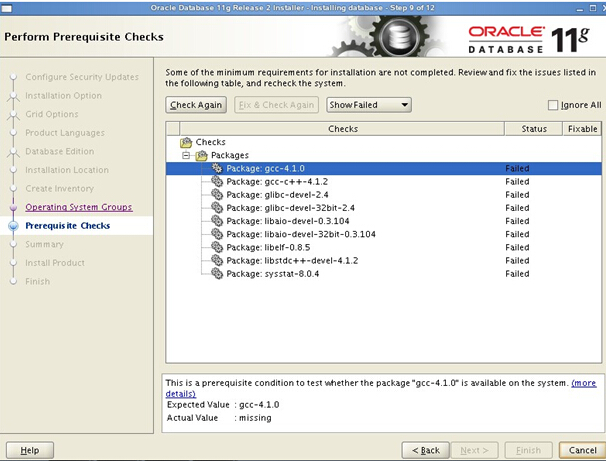Viewport: 606px width, 461px height.
Task: Click the package icon for sysstat-8.0.4
Action: click(217, 273)
